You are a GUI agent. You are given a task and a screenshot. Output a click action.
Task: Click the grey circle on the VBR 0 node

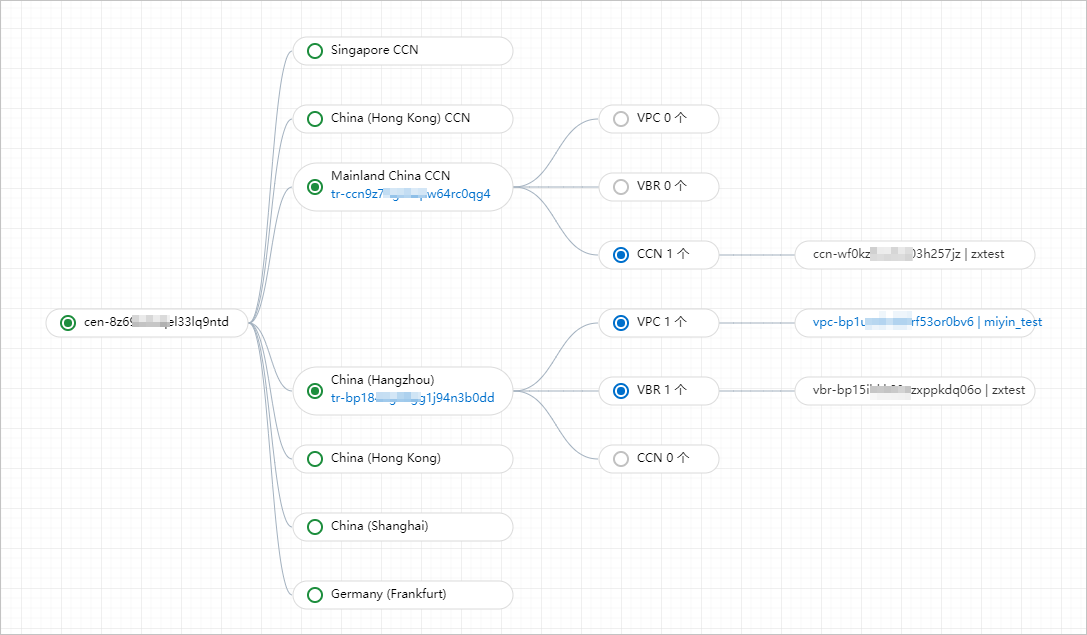click(x=621, y=186)
